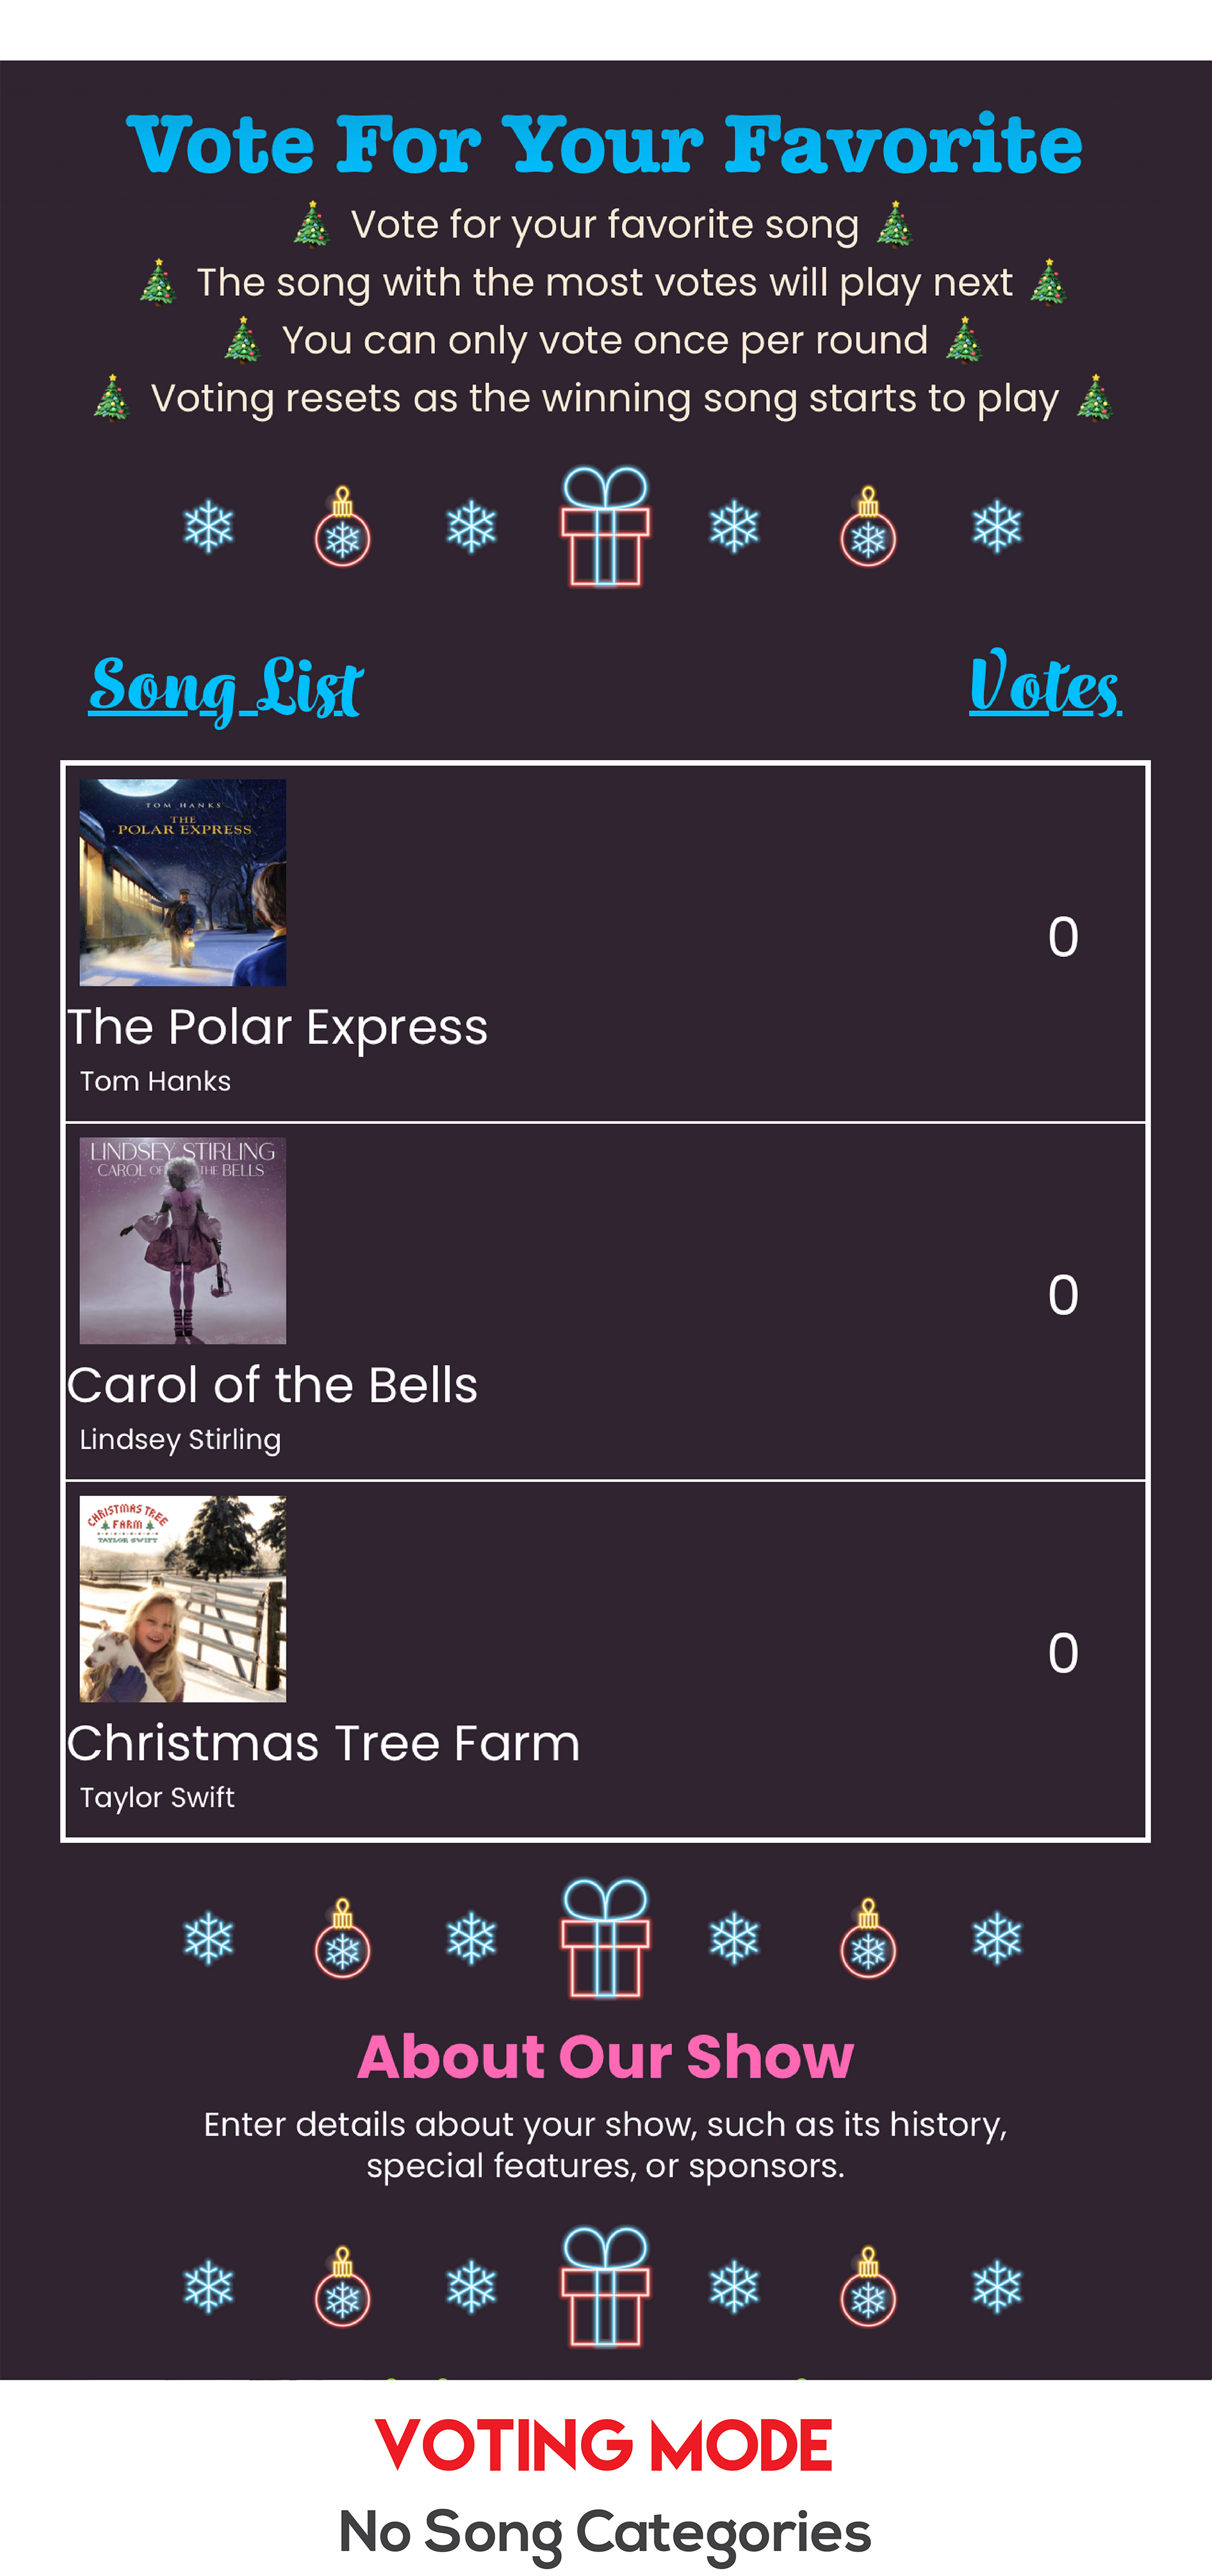Click the VOTING MODE label
The width and height of the screenshot is (1212, 2576).
point(604,2446)
